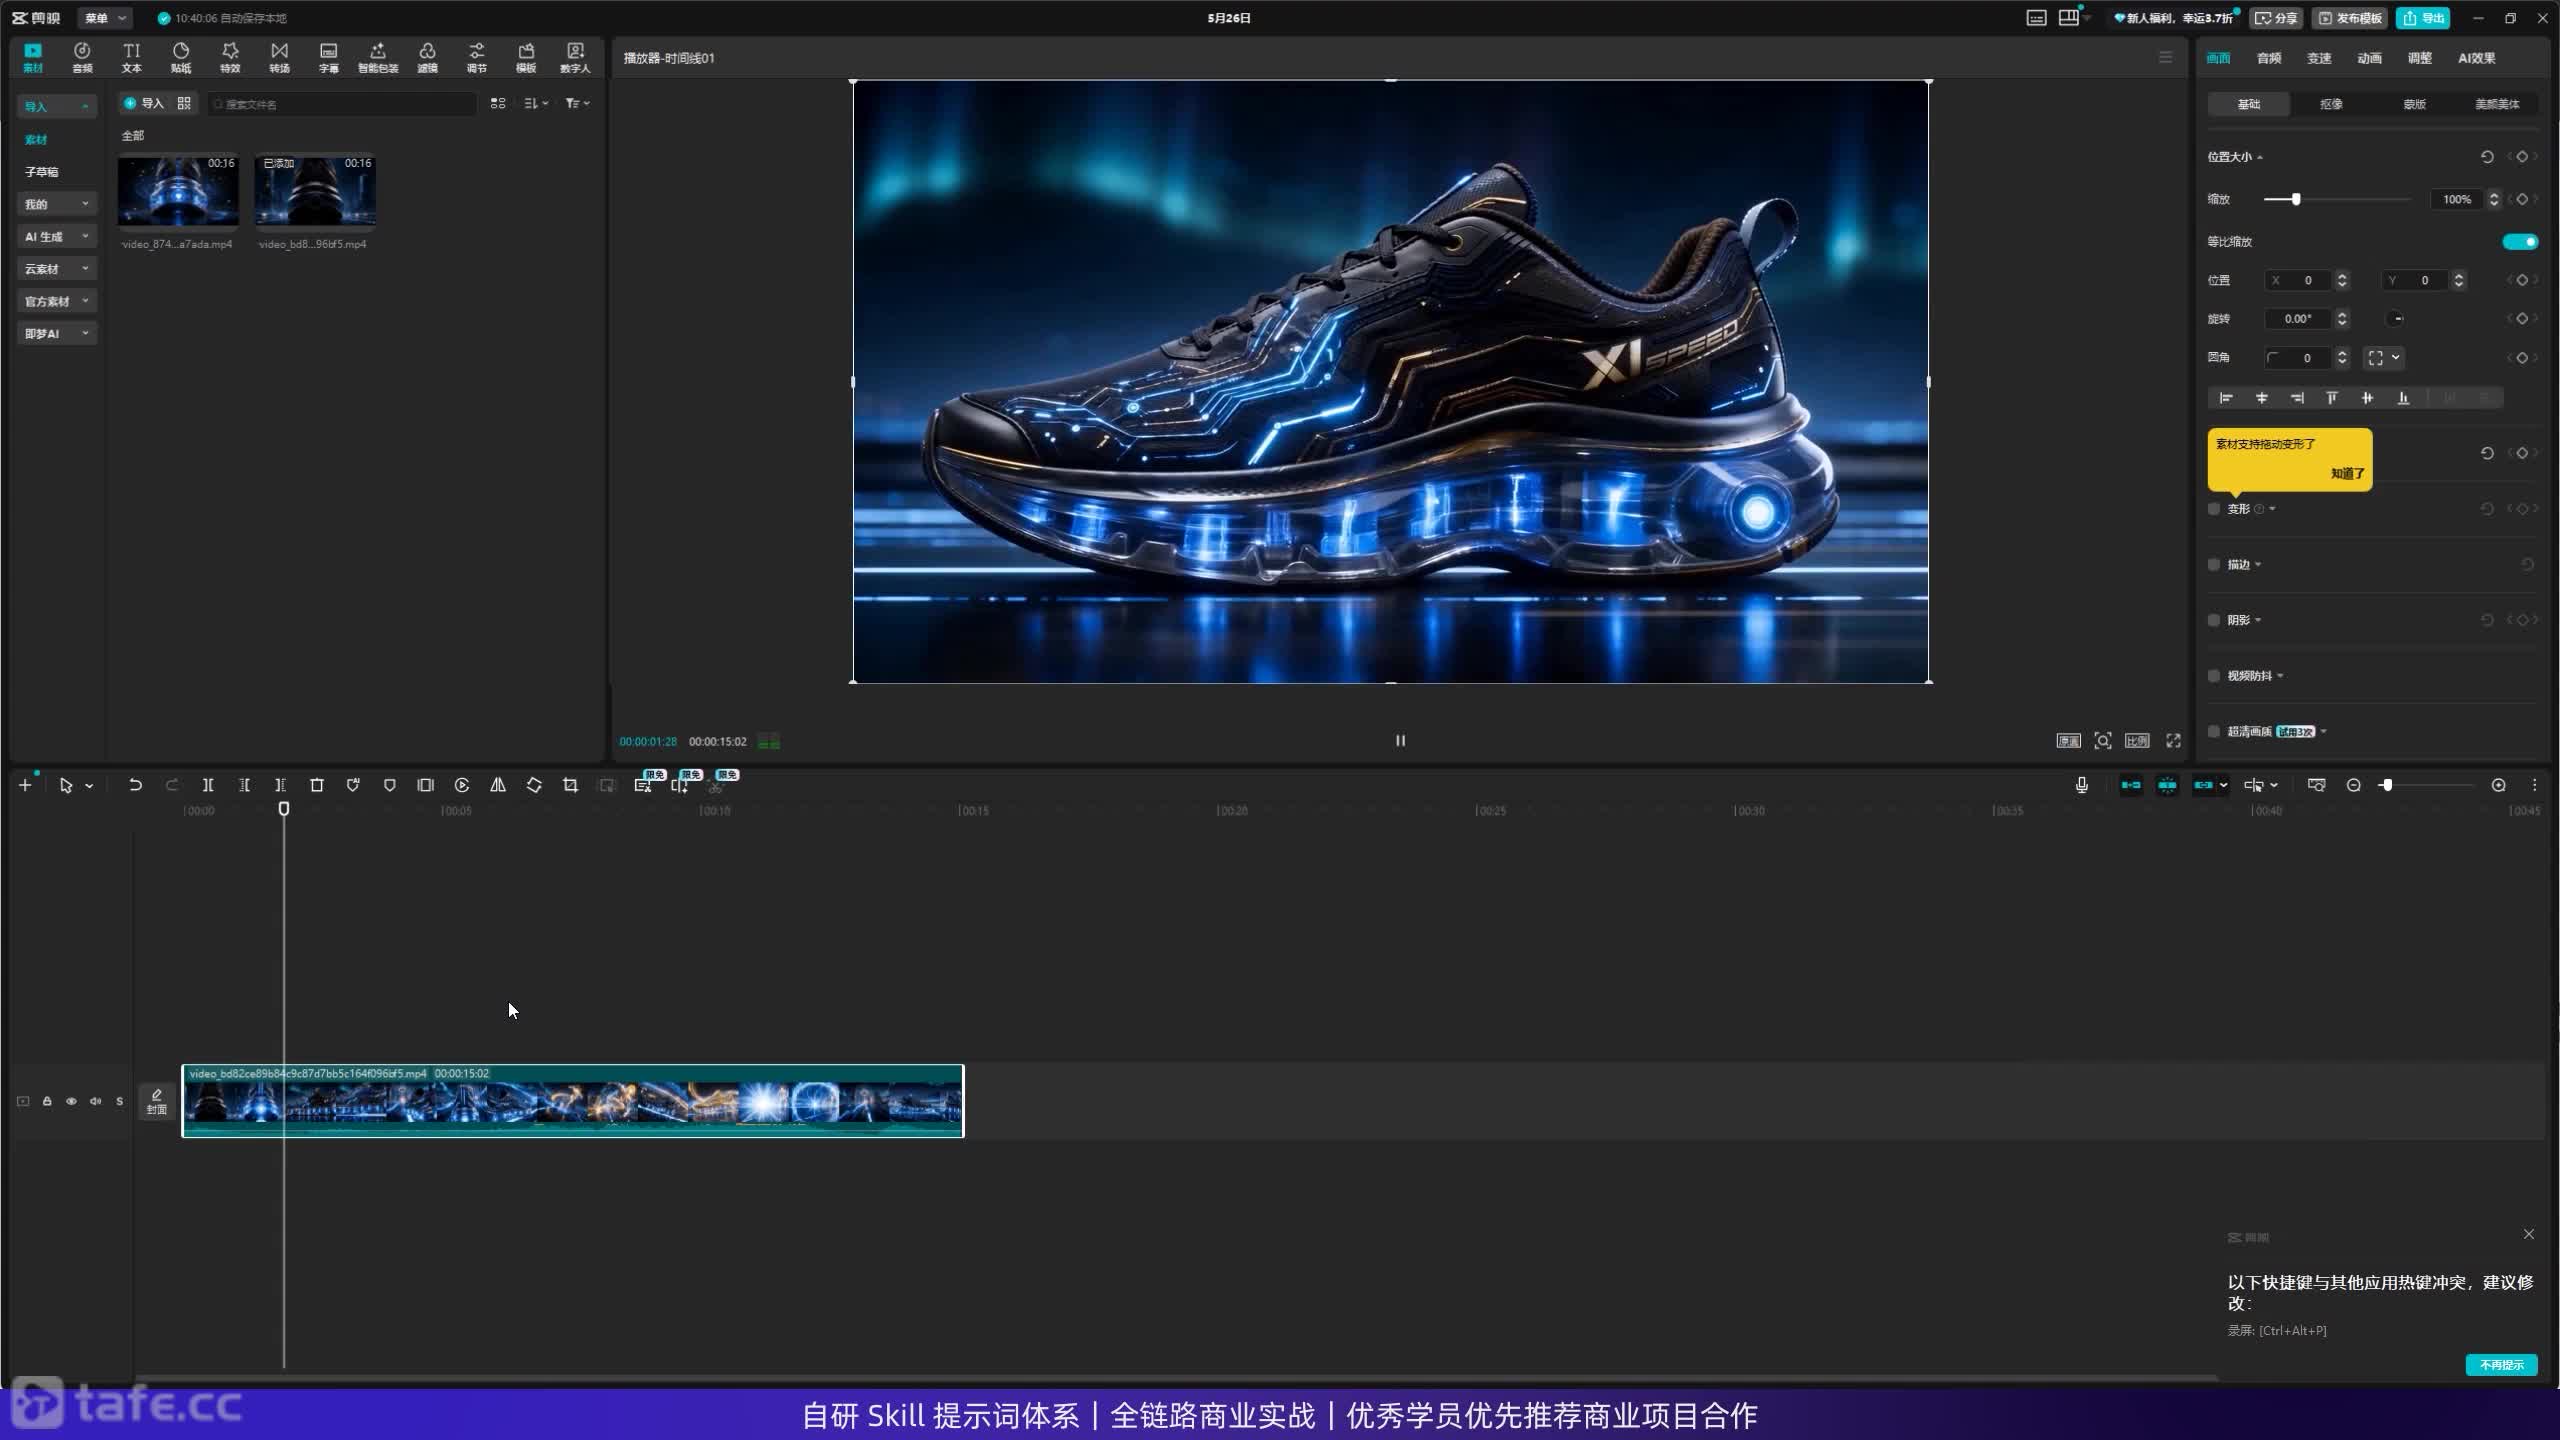Click the rotate icon in timeline toolbar
The image size is (2560, 1440).
tap(534, 785)
